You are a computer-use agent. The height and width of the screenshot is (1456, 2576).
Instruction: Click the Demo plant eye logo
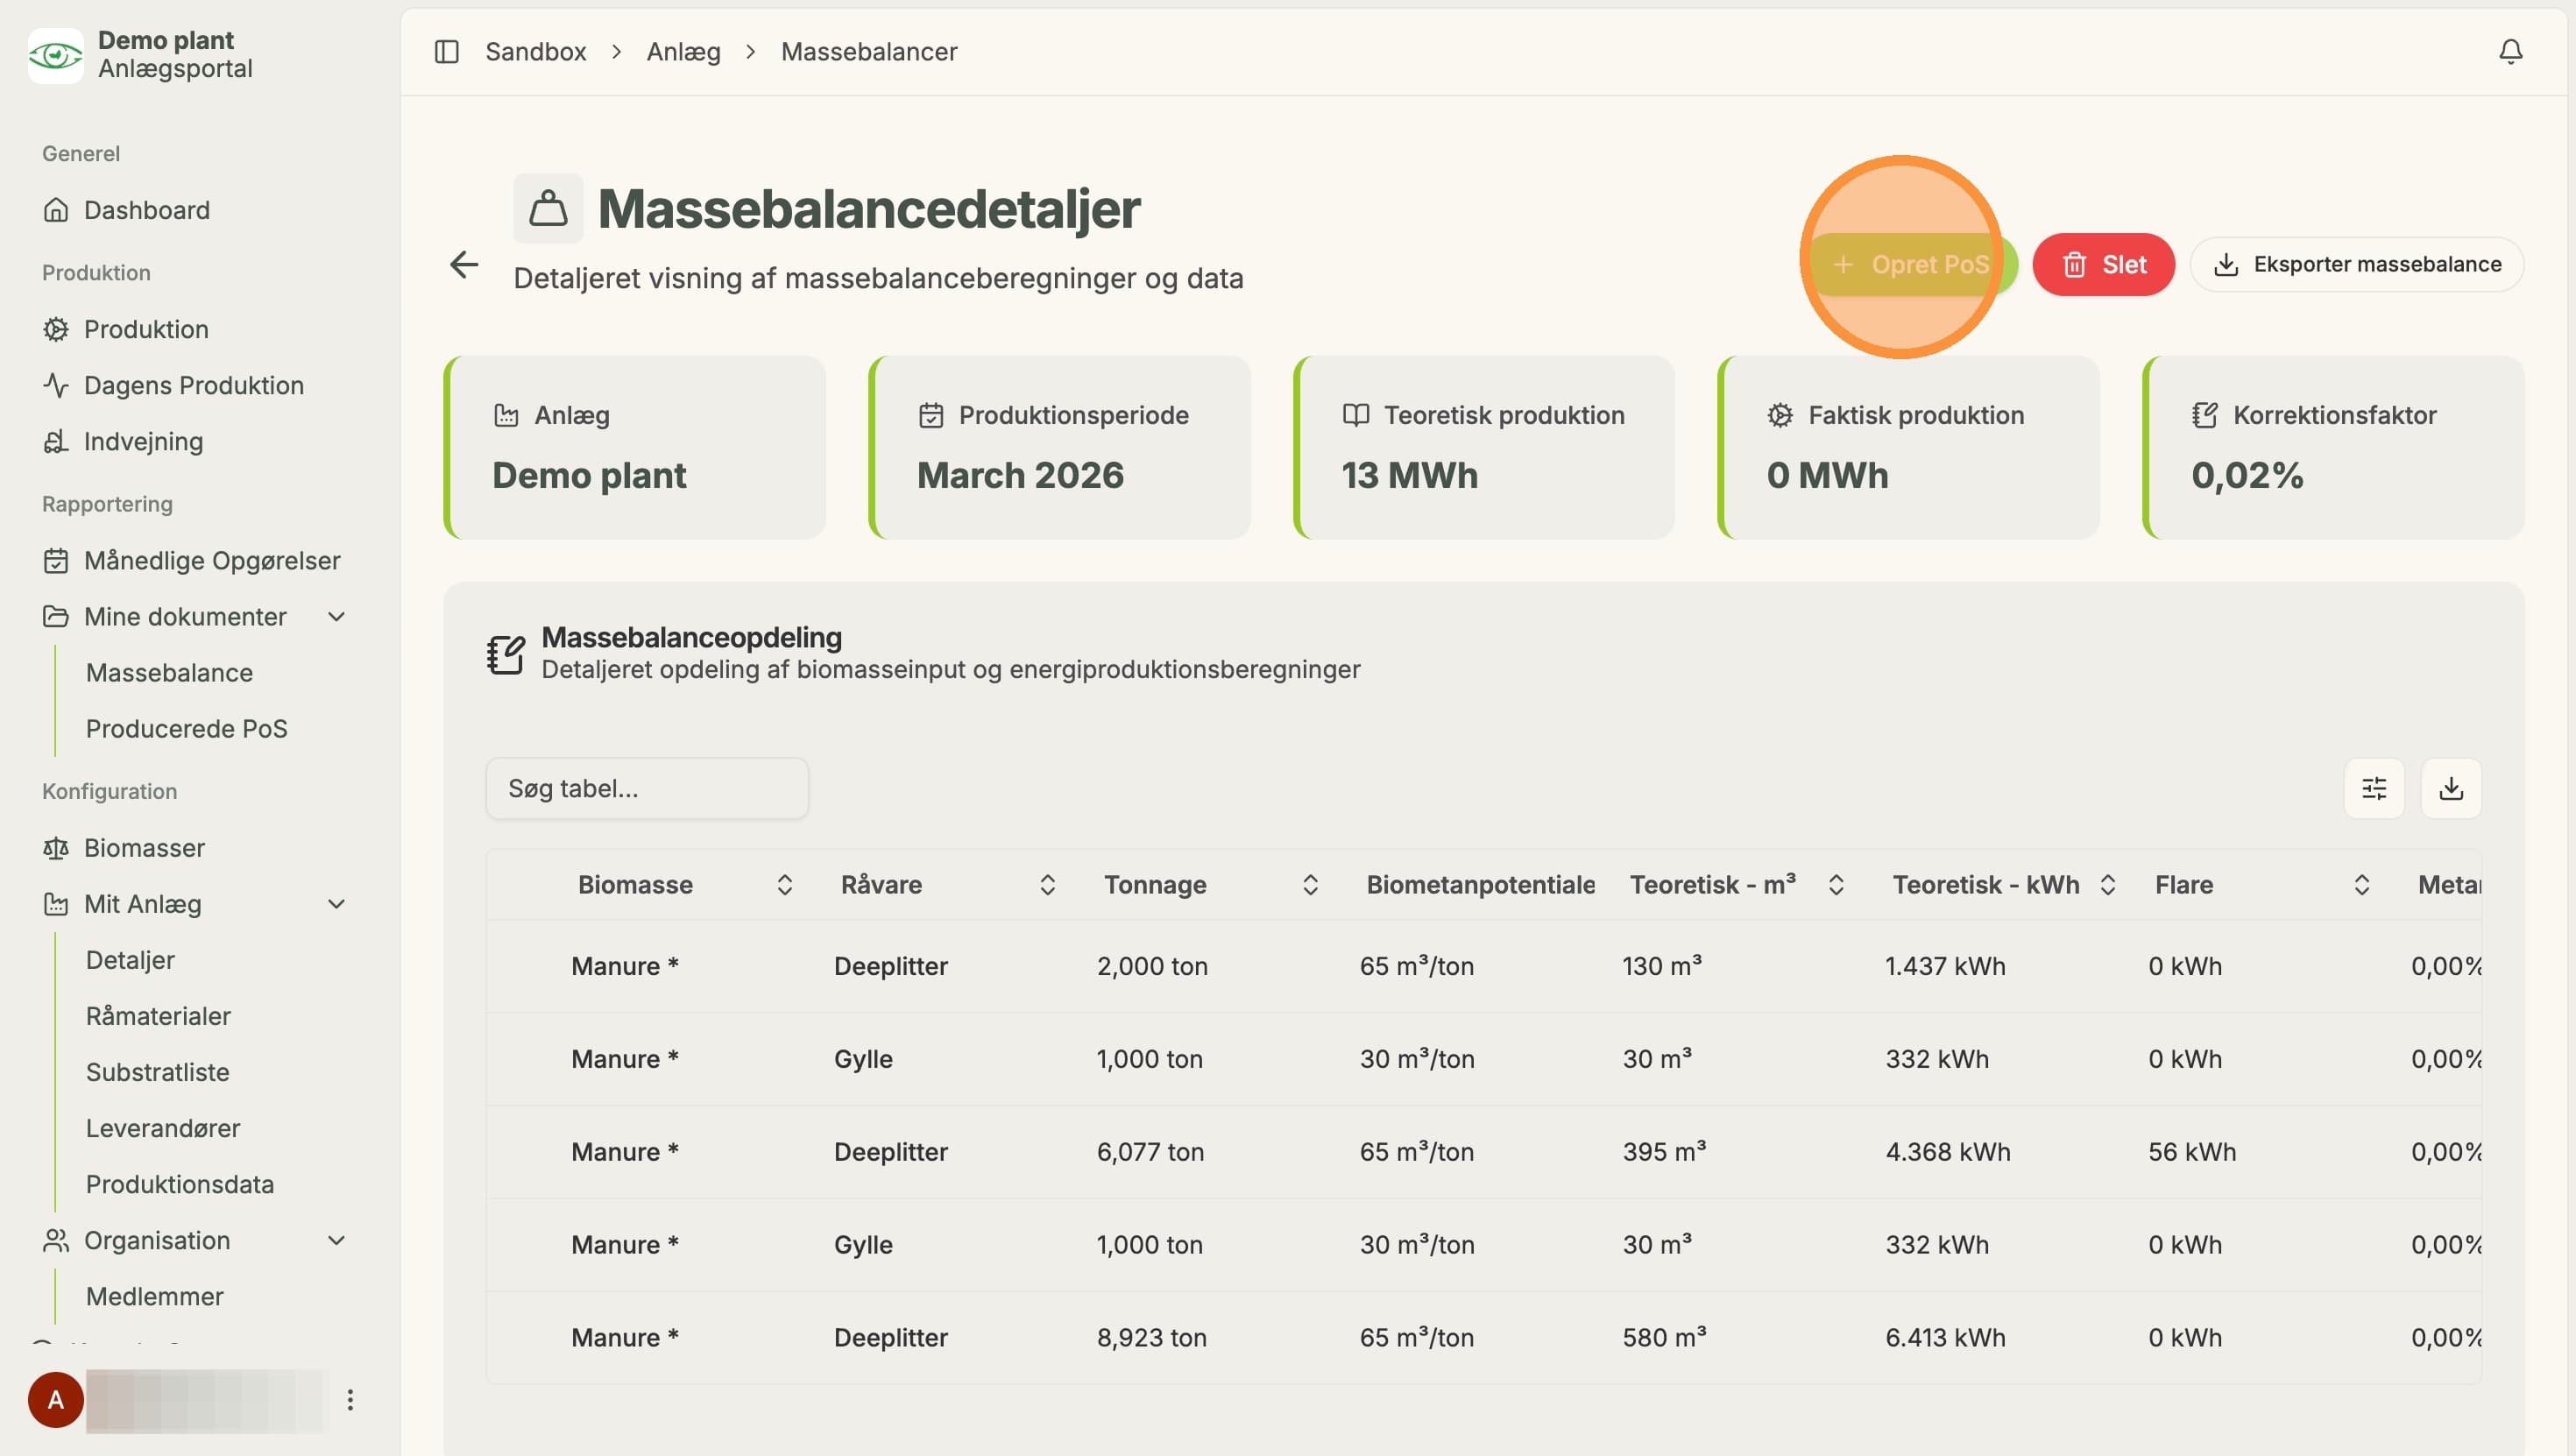(56, 55)
